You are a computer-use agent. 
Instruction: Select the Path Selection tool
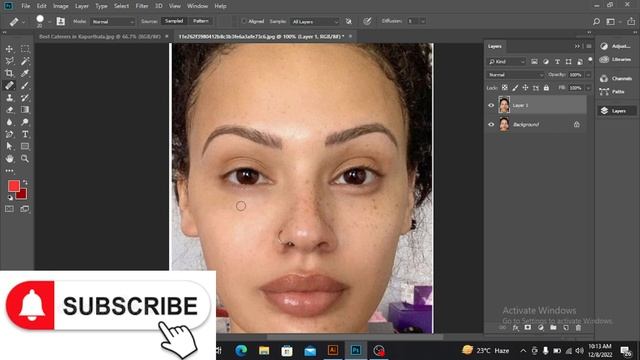tap(9, 146)
